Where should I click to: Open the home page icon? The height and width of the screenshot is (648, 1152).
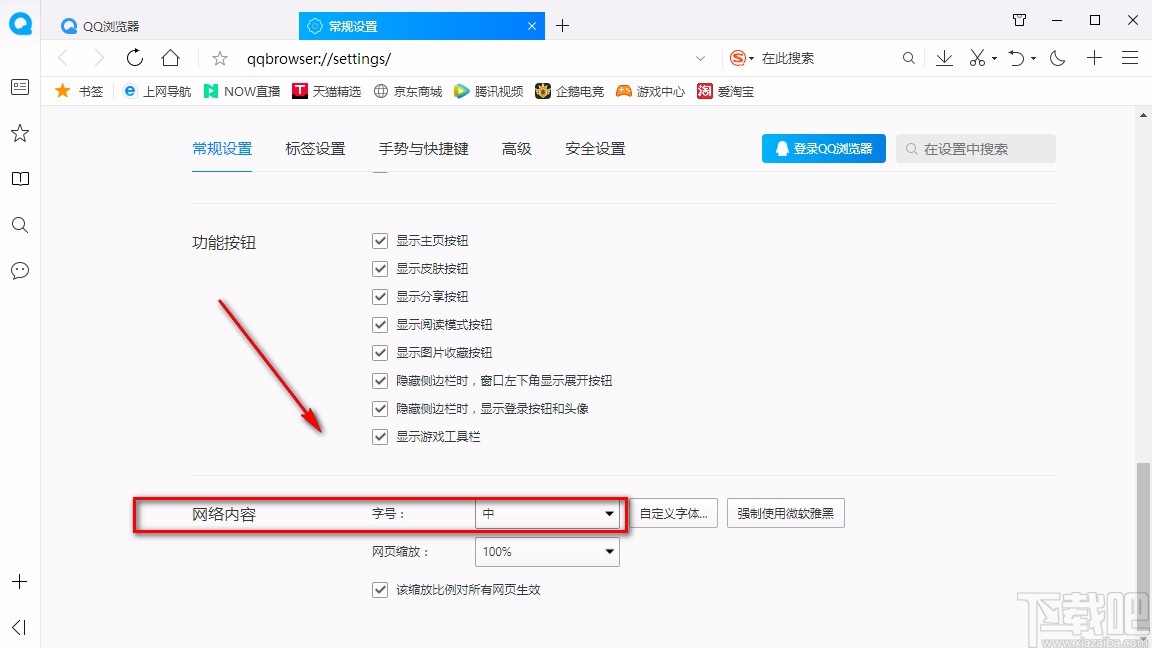(x=170, y=58)
